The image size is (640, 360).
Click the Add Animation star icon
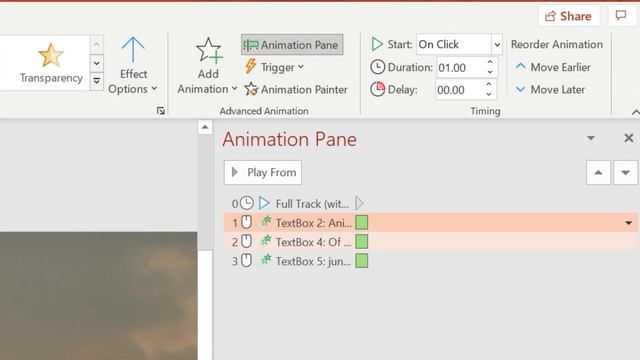pos(209,51)
